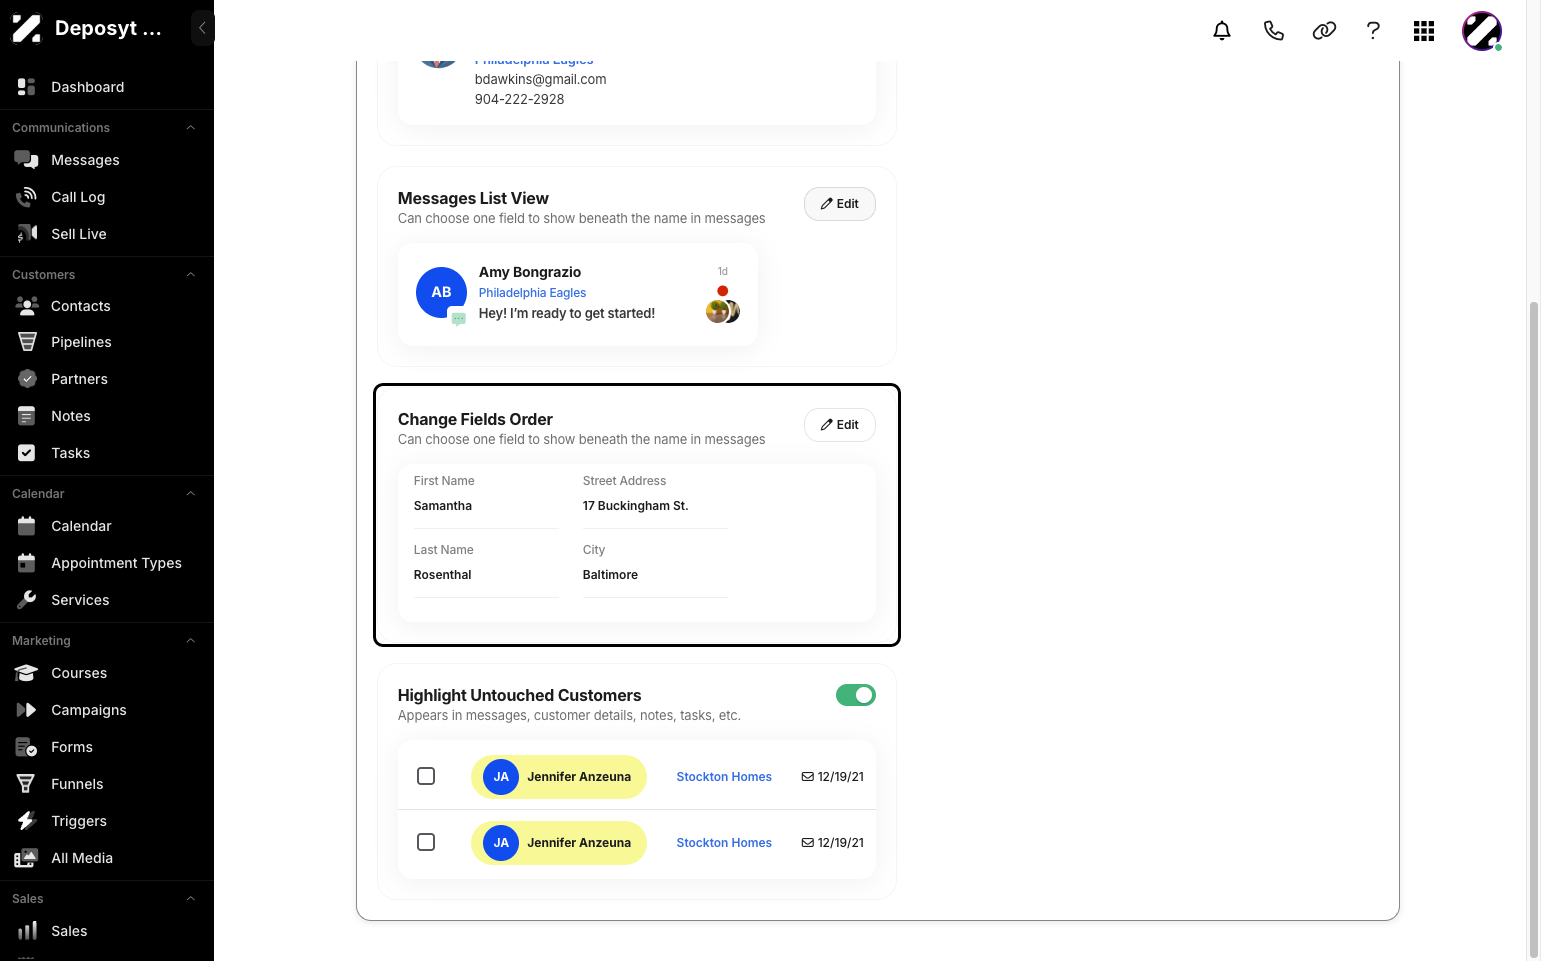Click the Notes icon in sidebar
This screenshot has width=1541, height=961.
[x=27, y=416]
